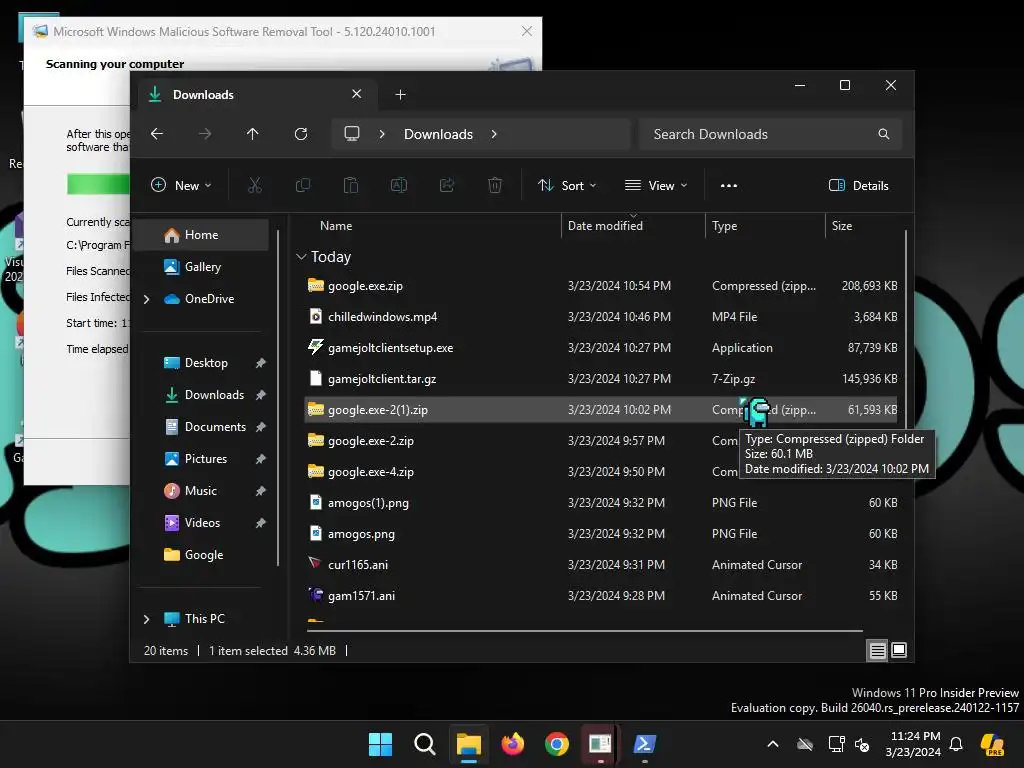Toggle the Details pane
The width and height of the screenshot is (1024, 768).
click(858, 185)
